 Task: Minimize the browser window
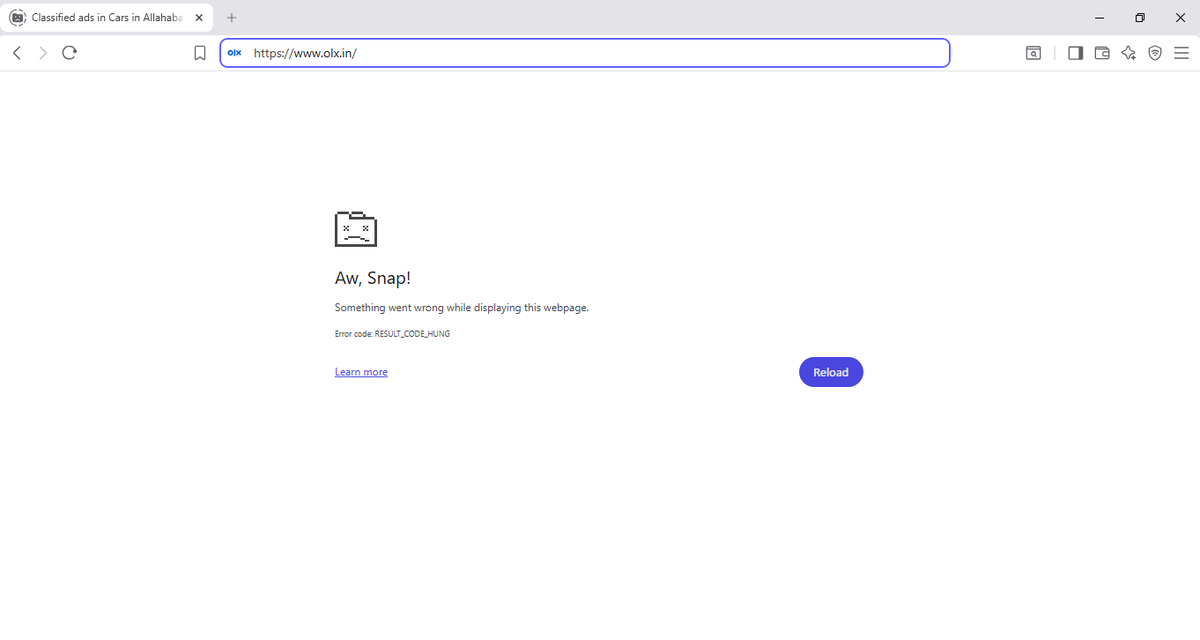(1100, 18)
